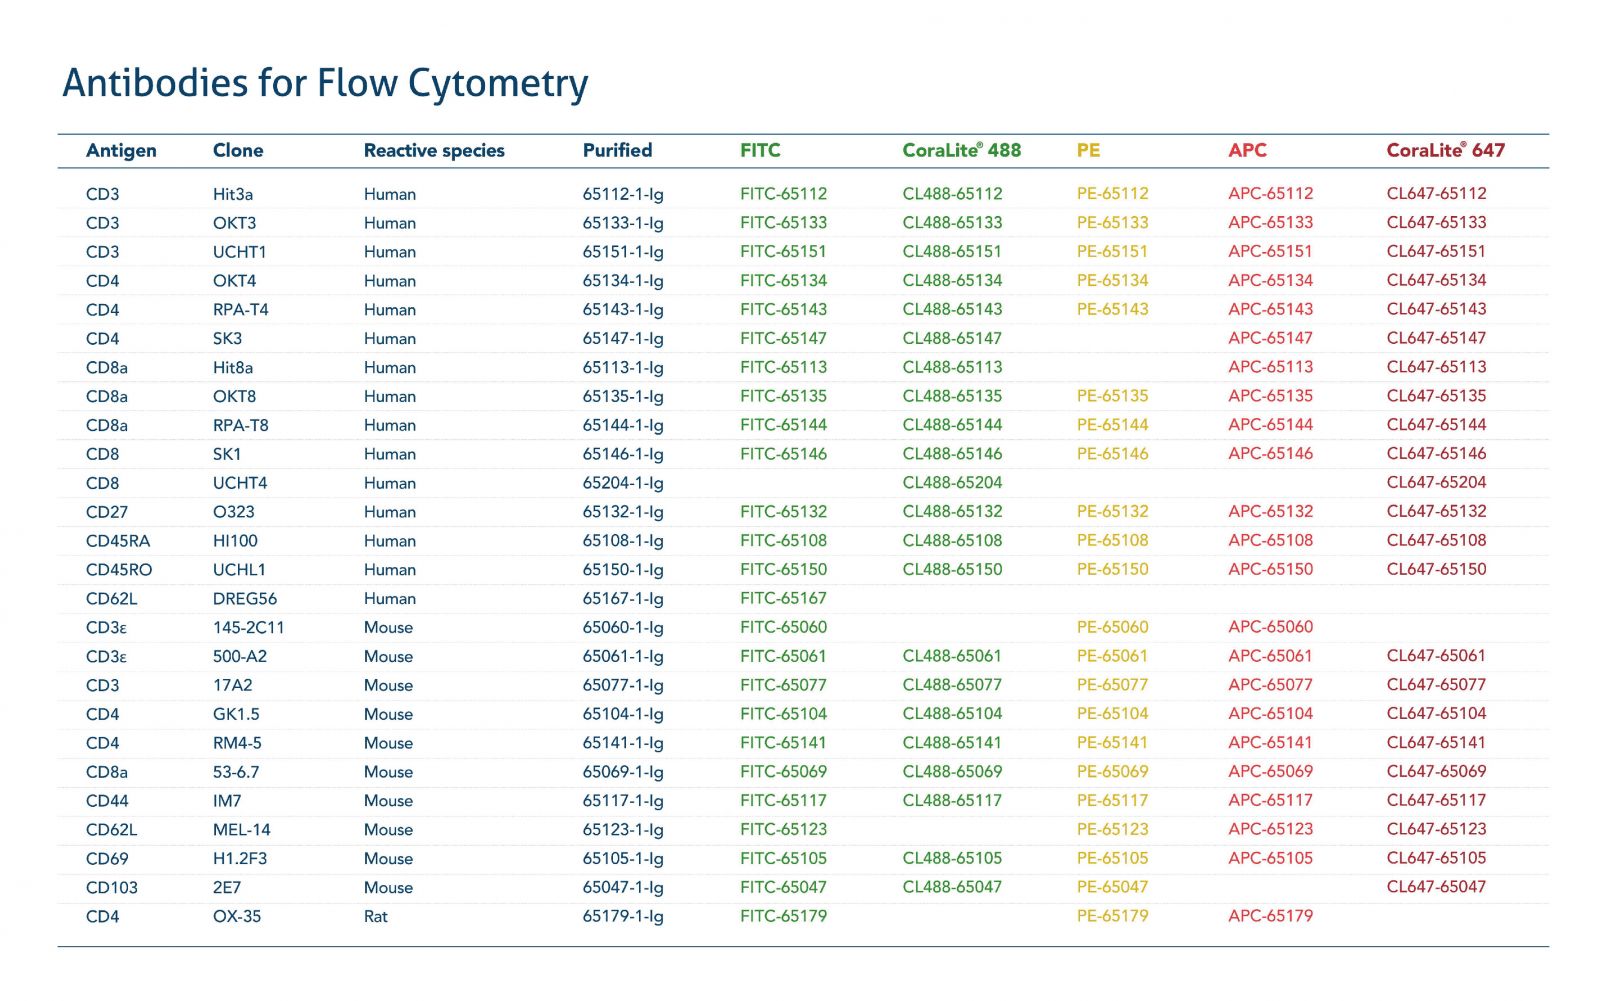The image size is (1600, 1001).
Task: Select clone UCHL1 cell
Action: 240,570
